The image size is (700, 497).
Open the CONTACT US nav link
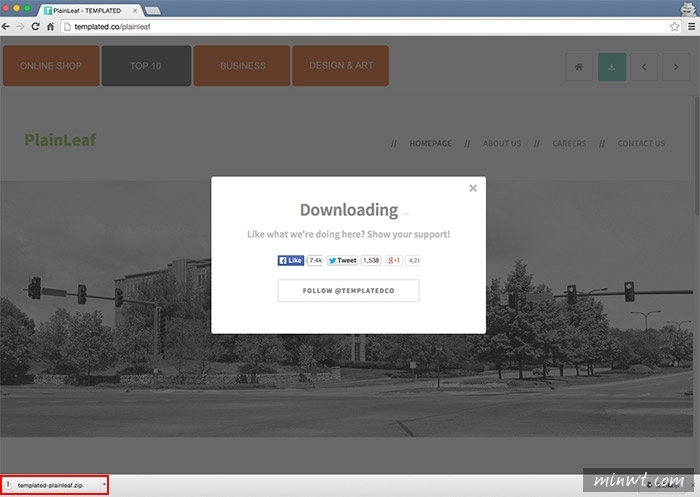click(x=641, y=143)
